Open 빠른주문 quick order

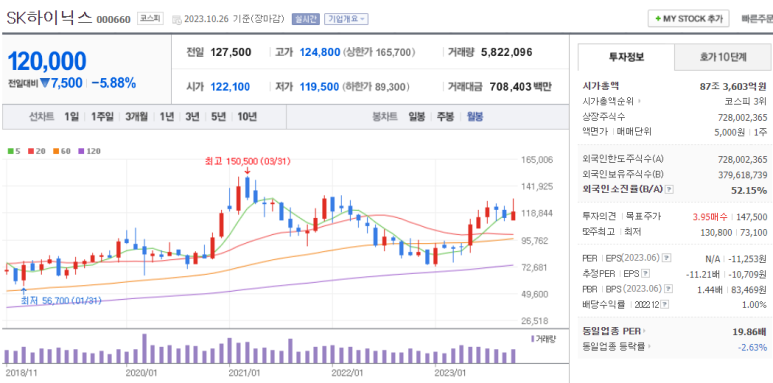pos(757,19)
